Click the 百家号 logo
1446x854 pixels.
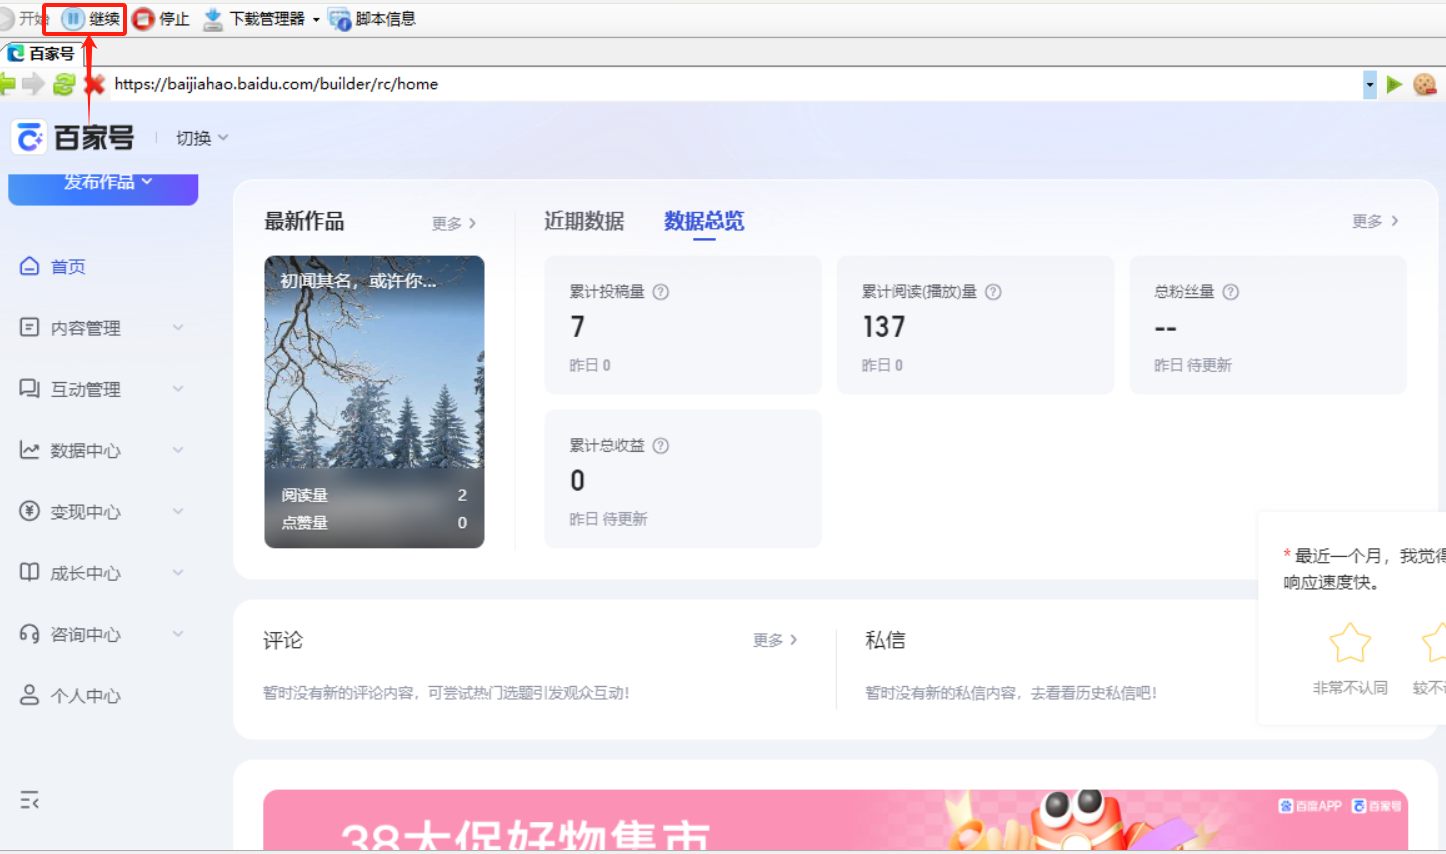point(73,137)
